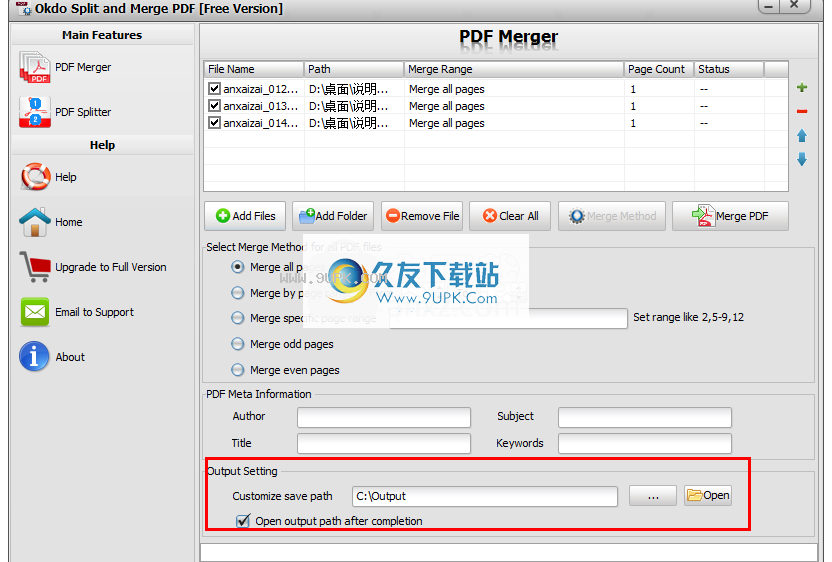832x562 pixels.
Task: Open Upgrade to Full Version label
Action: [x=111, y=267]
